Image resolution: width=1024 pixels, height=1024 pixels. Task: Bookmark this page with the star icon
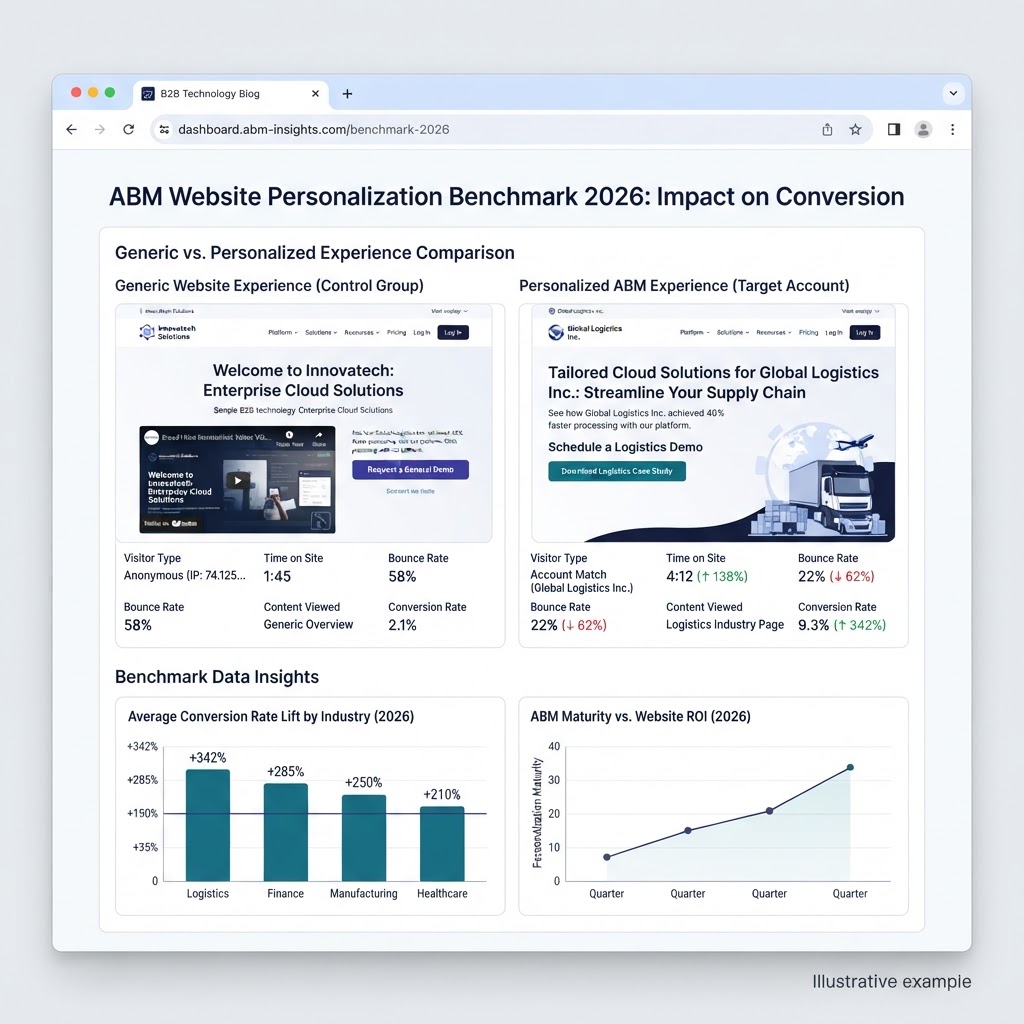pyautogui.click(x=856, y=129)
